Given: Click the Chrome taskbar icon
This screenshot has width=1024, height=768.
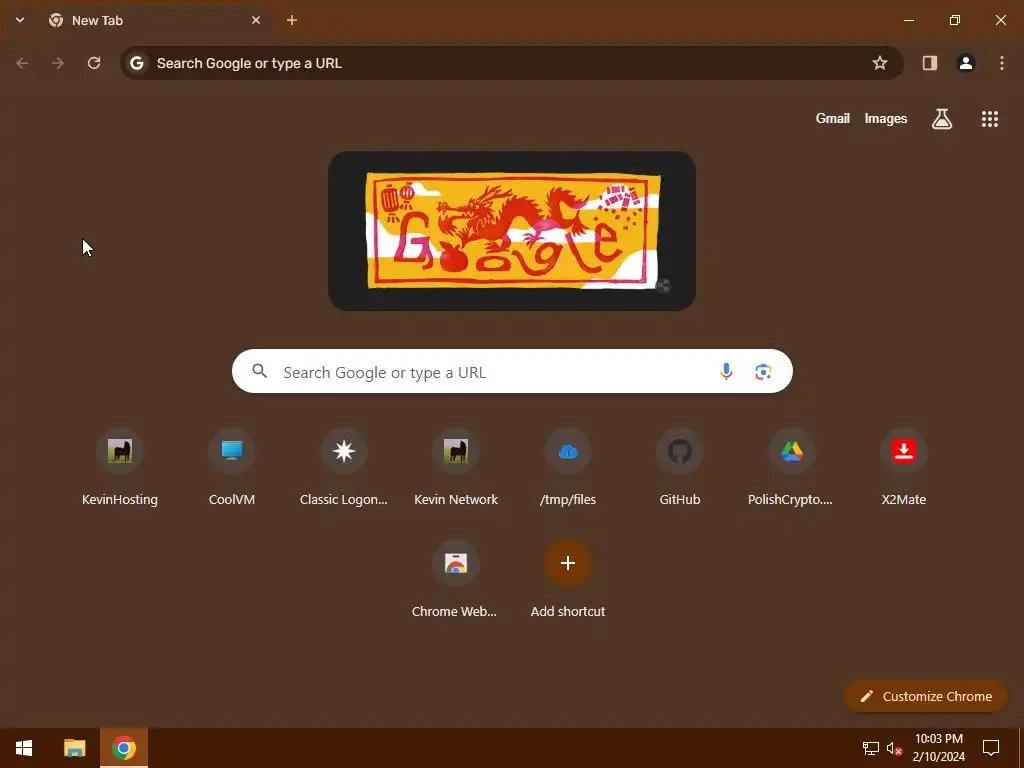Looking at the screenshot, I should click(123, 748).
